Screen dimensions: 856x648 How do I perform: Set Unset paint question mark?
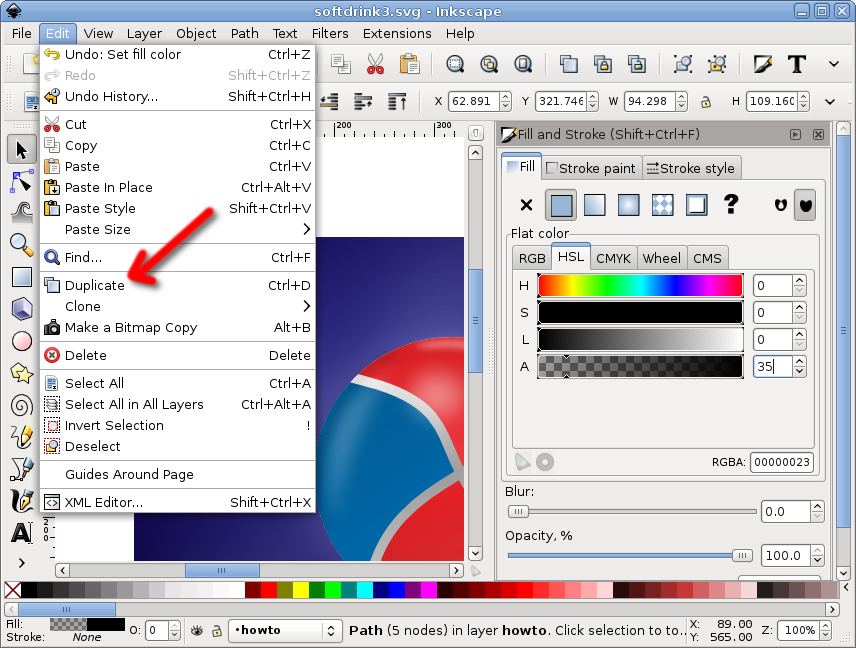click(731, 205)
